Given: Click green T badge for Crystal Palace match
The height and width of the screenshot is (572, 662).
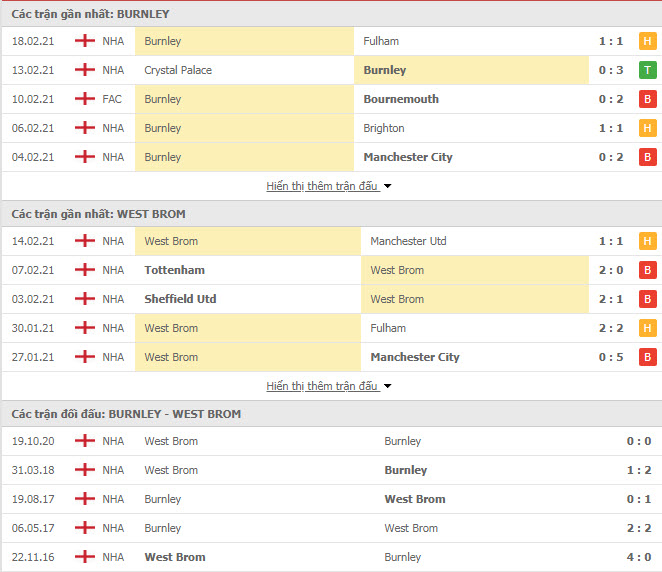Looking at the screenshot, I should (648, 70).
